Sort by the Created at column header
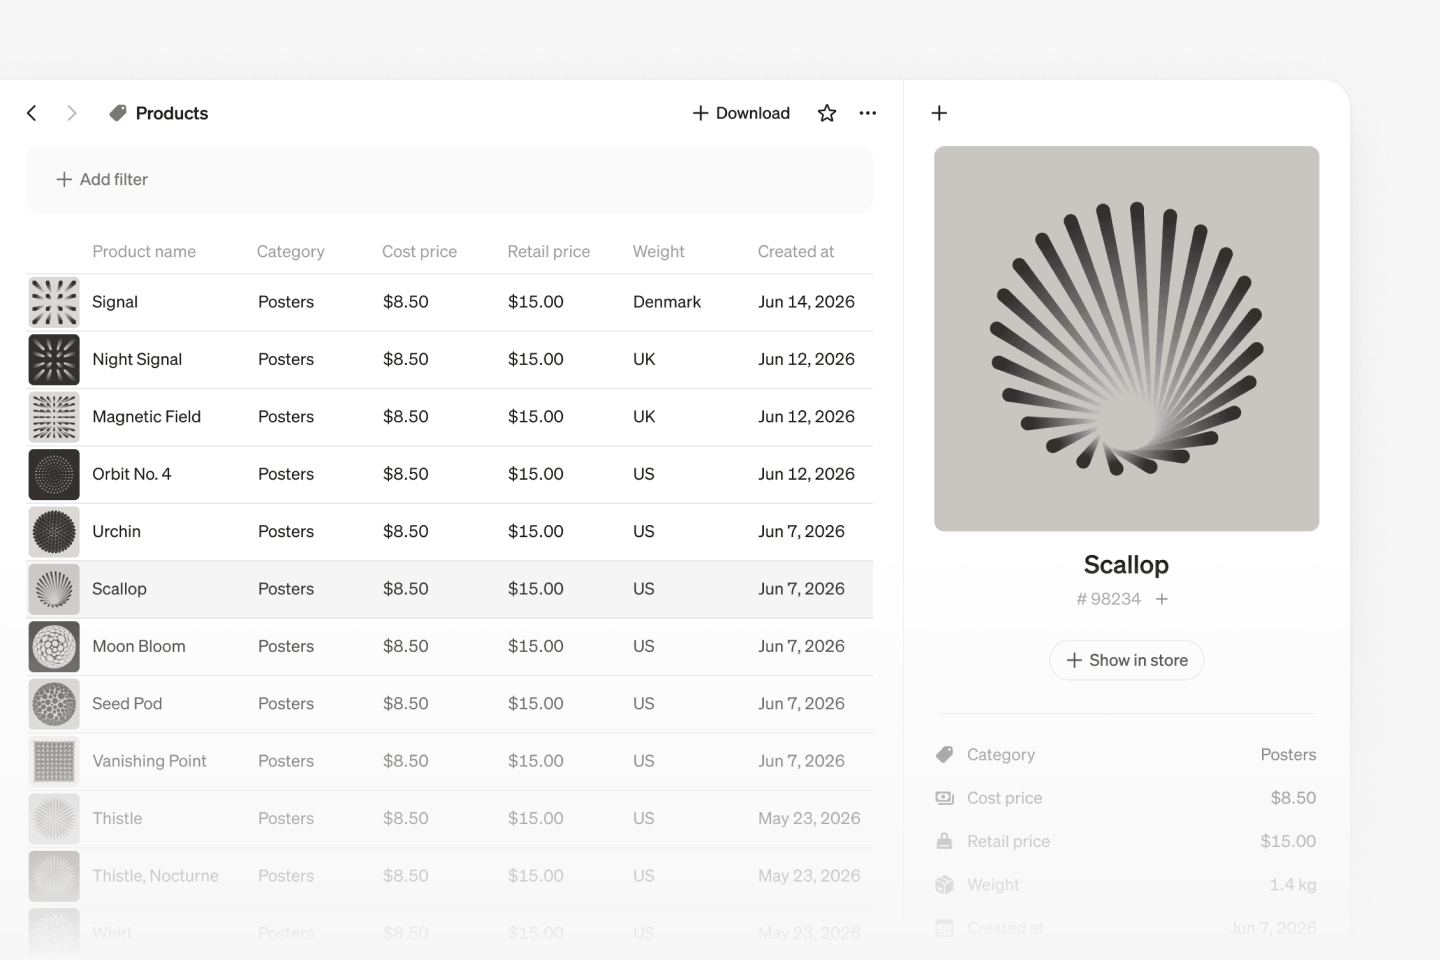The height and width of the screenshot is (960, 1440). pos(796,251)
